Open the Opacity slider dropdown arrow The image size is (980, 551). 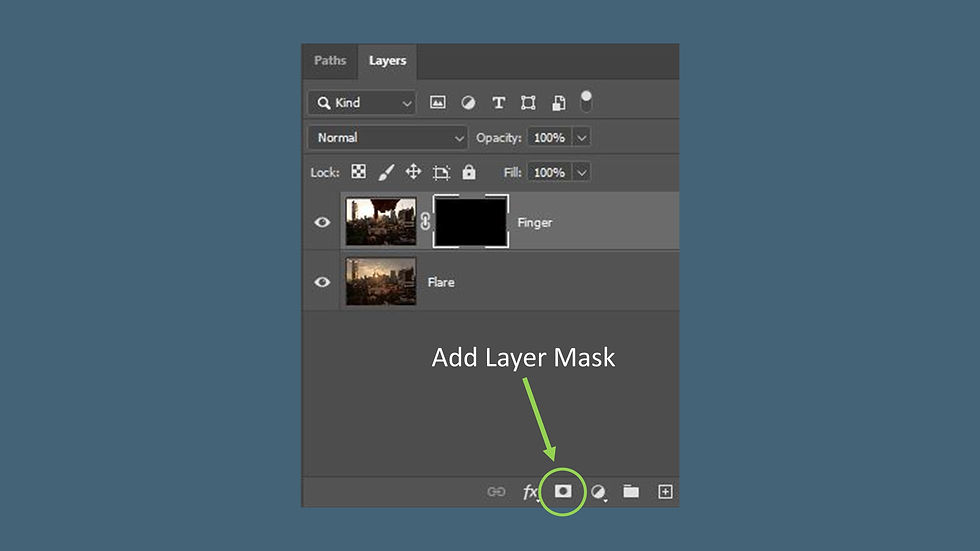582,137
